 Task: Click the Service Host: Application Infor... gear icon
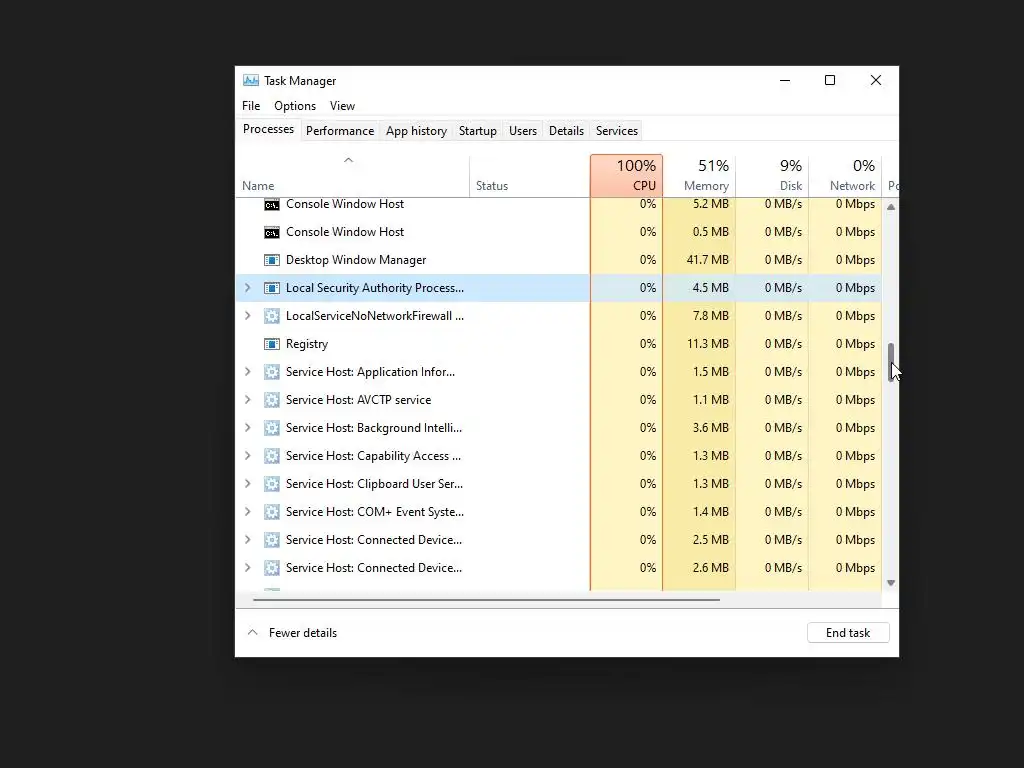click(x=272, y=372)
